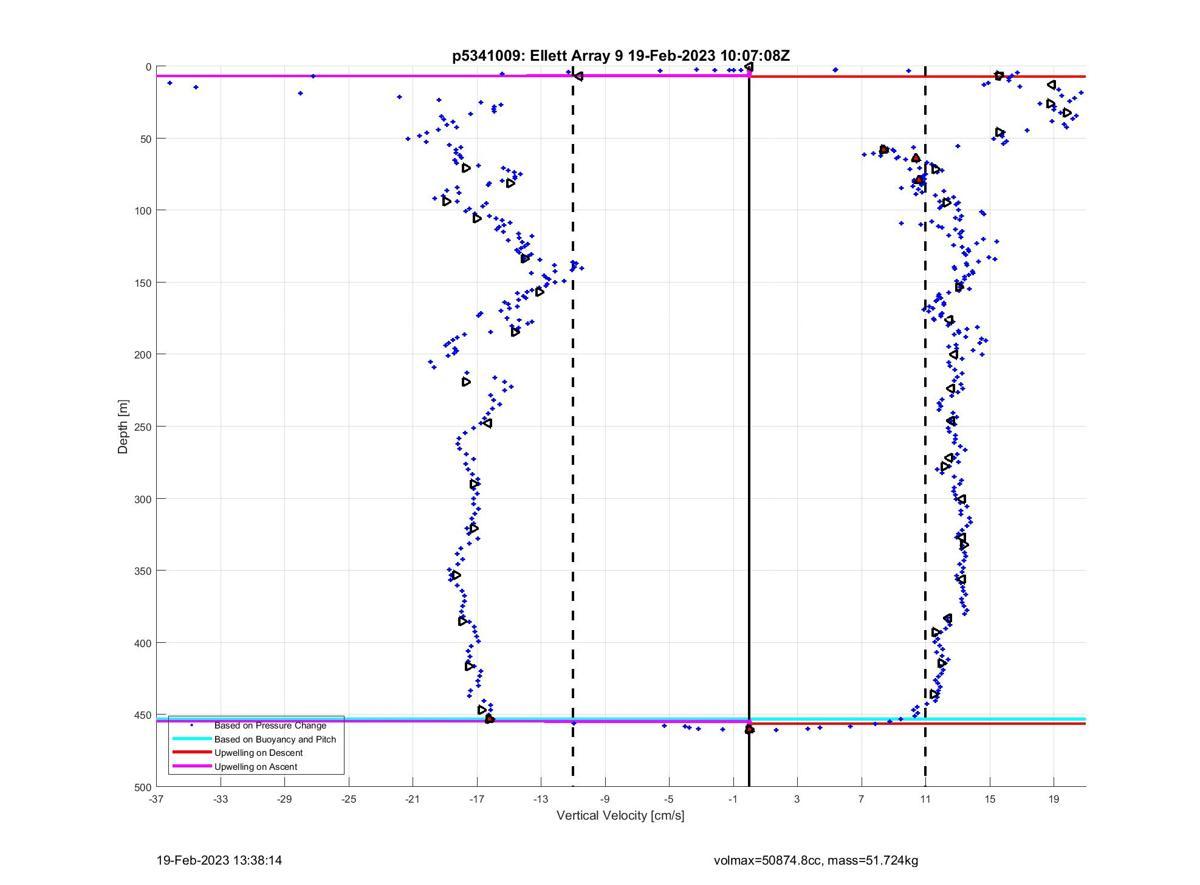Click black triangle marker atop the solid black line
This screenshot has width=1200, height=885.
(x=748, y=67)
